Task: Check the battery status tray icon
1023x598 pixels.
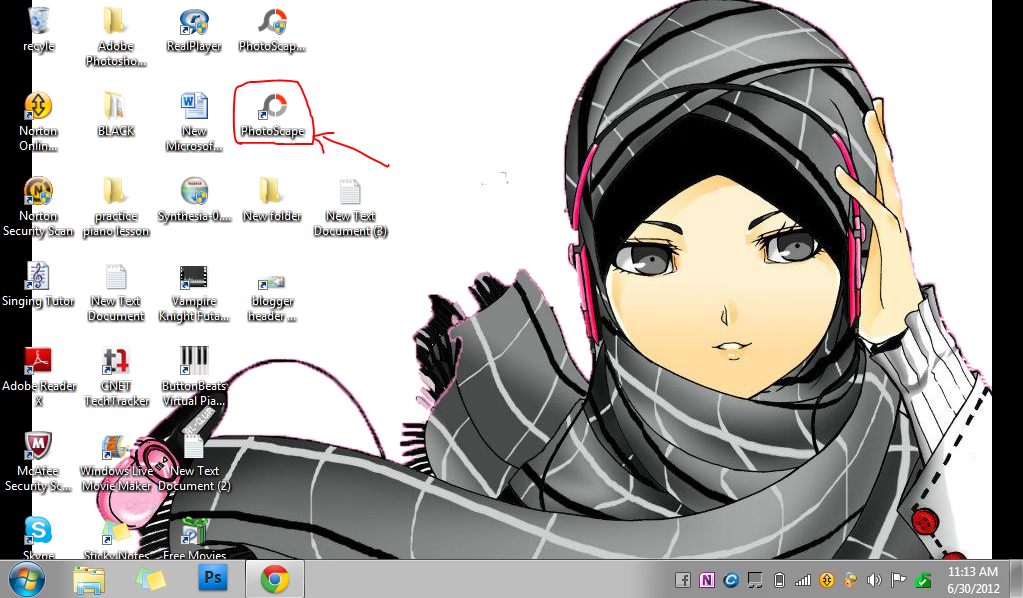Action: click(x=779, y=580)
